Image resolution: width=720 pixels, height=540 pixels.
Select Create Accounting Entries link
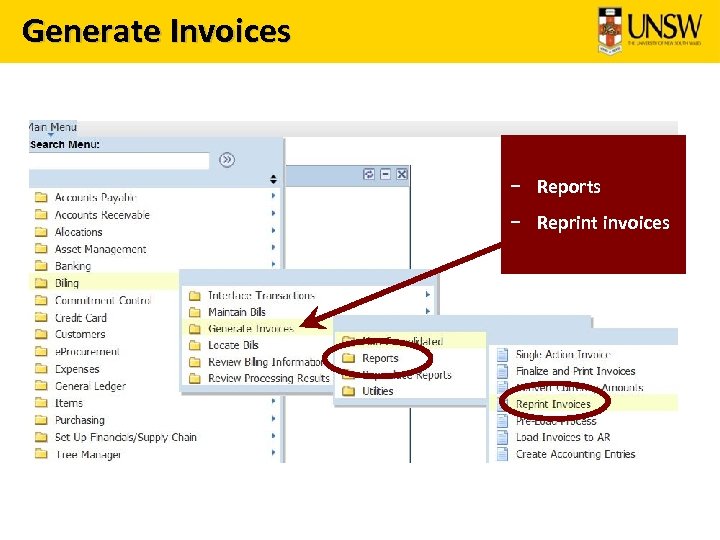(575, 454)
